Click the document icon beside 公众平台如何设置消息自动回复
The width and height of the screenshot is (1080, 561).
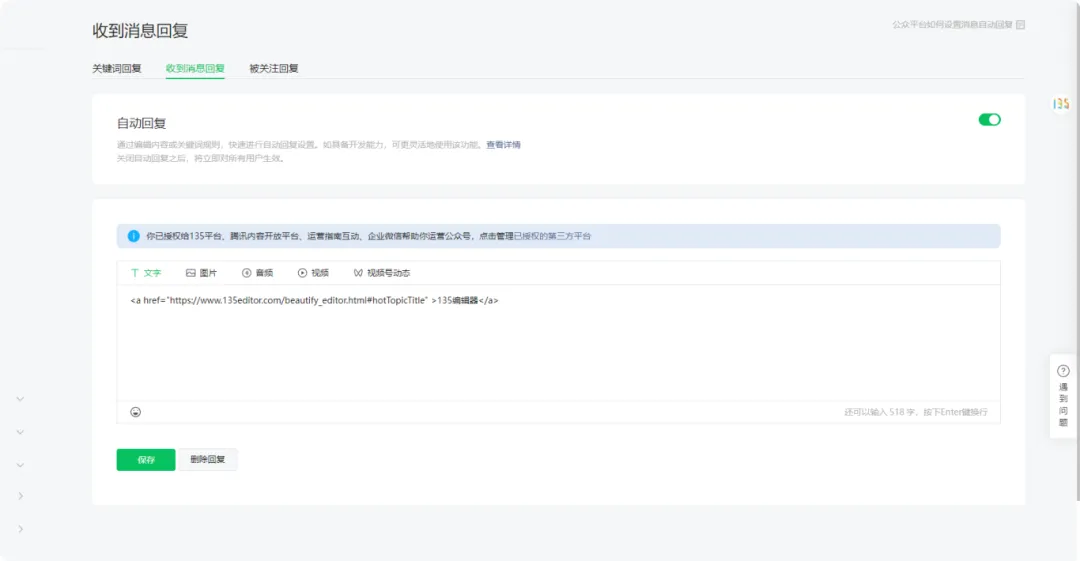(x=1021, y=25)
